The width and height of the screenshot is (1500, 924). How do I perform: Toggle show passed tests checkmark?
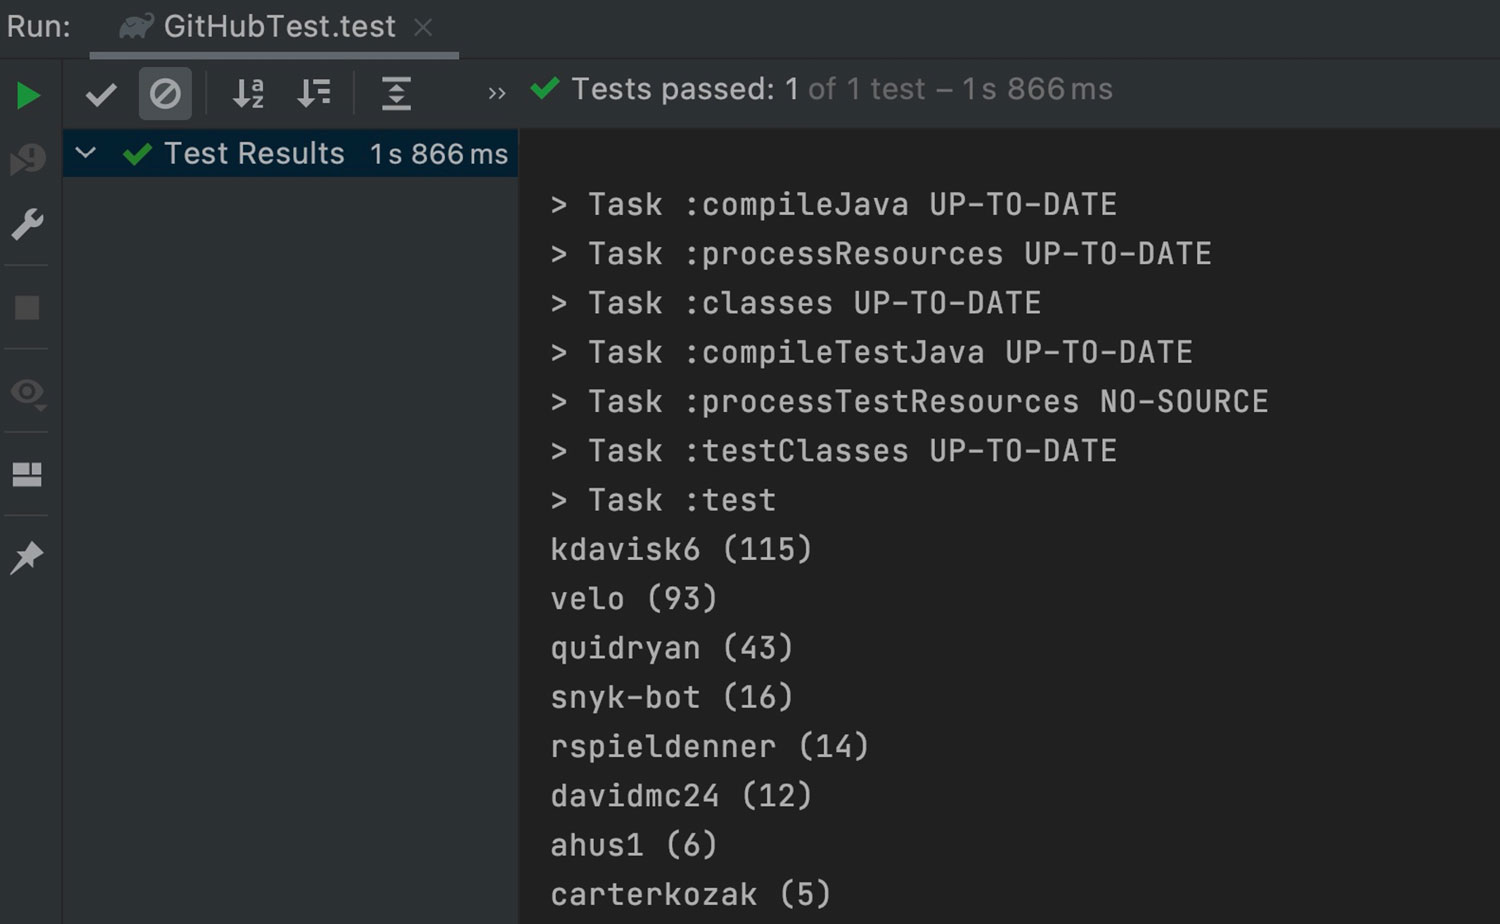101,95
